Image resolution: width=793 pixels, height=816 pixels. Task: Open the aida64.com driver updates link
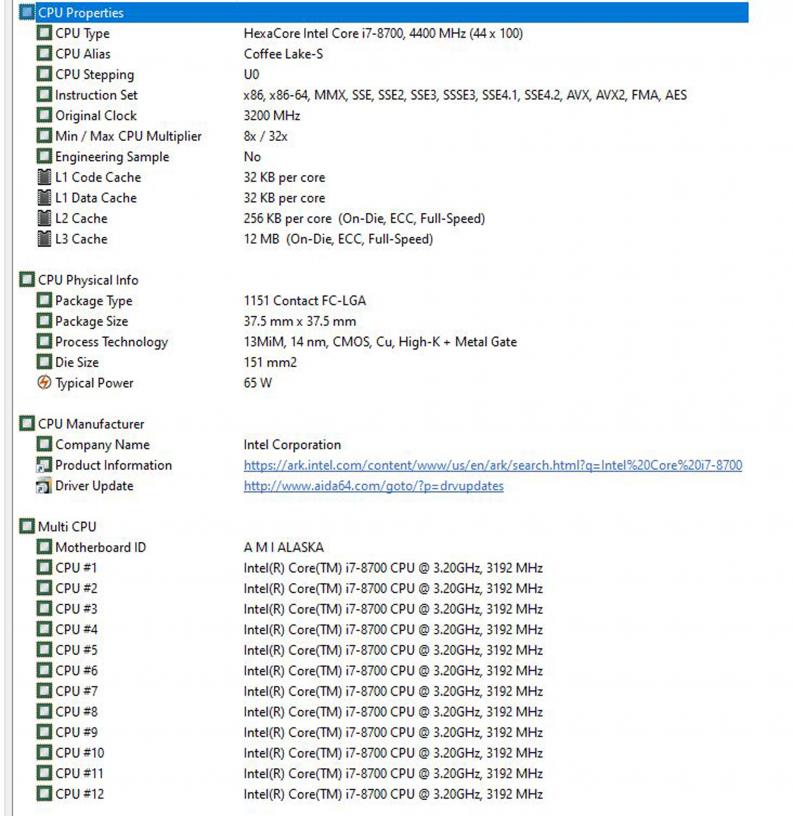coord(374,486)
